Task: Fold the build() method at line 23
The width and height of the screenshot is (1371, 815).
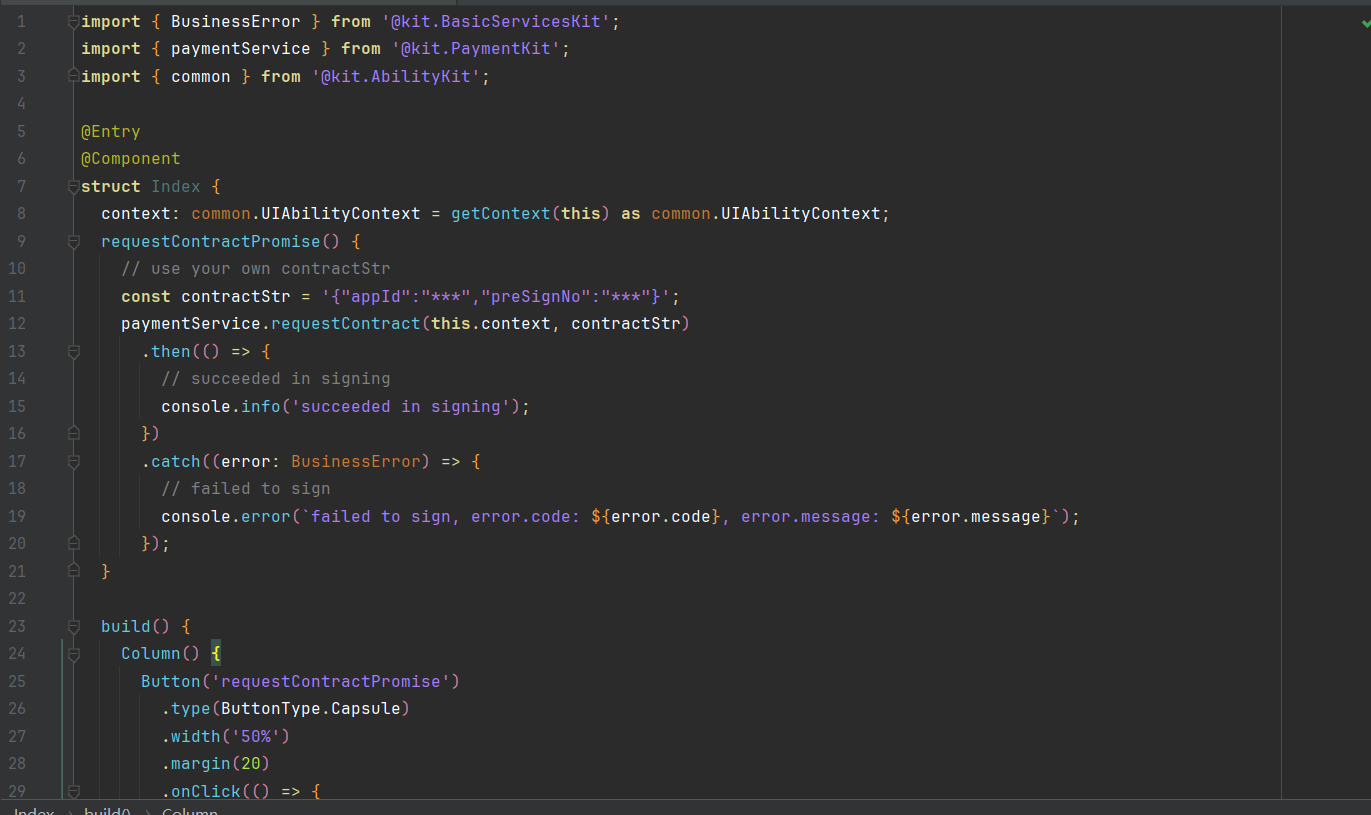Action: click(73, 626)
